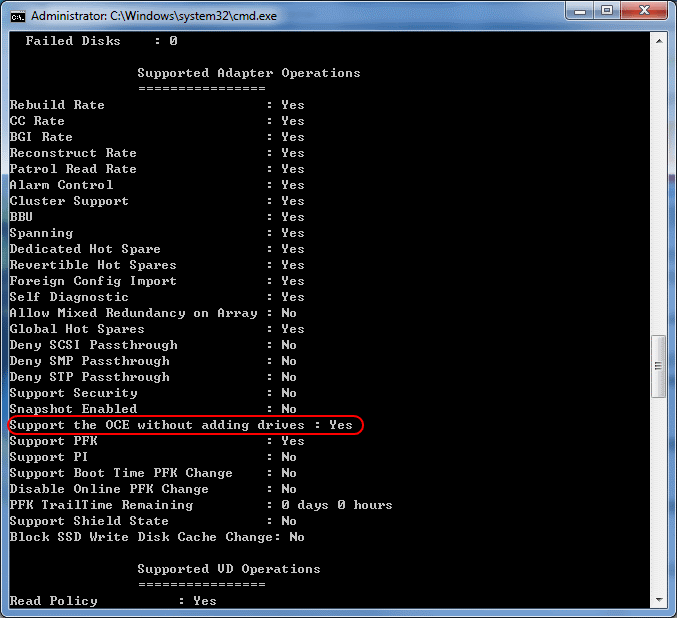Click 'Allow Mixed Redundancy on Array' text

tap(133, 313)
